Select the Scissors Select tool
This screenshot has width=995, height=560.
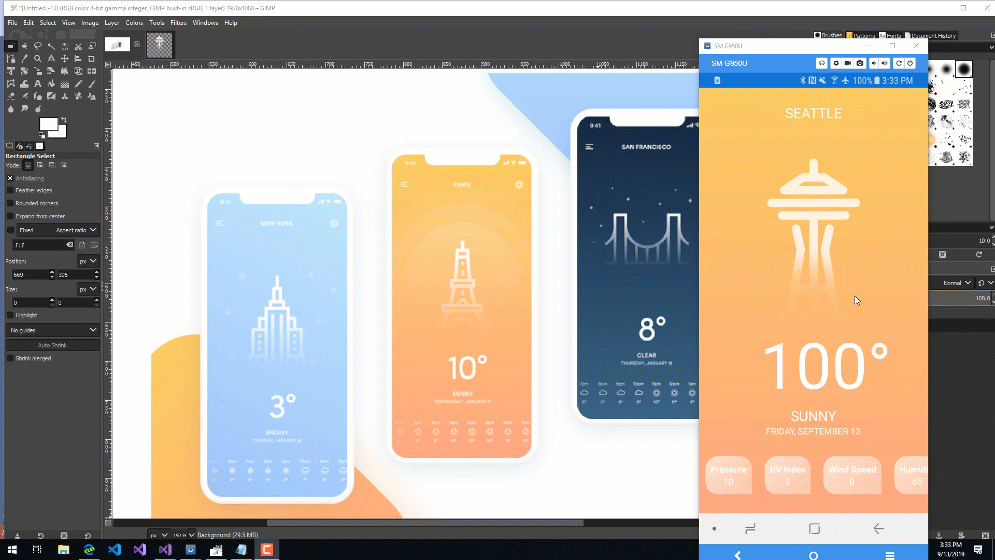pos(78,46)
